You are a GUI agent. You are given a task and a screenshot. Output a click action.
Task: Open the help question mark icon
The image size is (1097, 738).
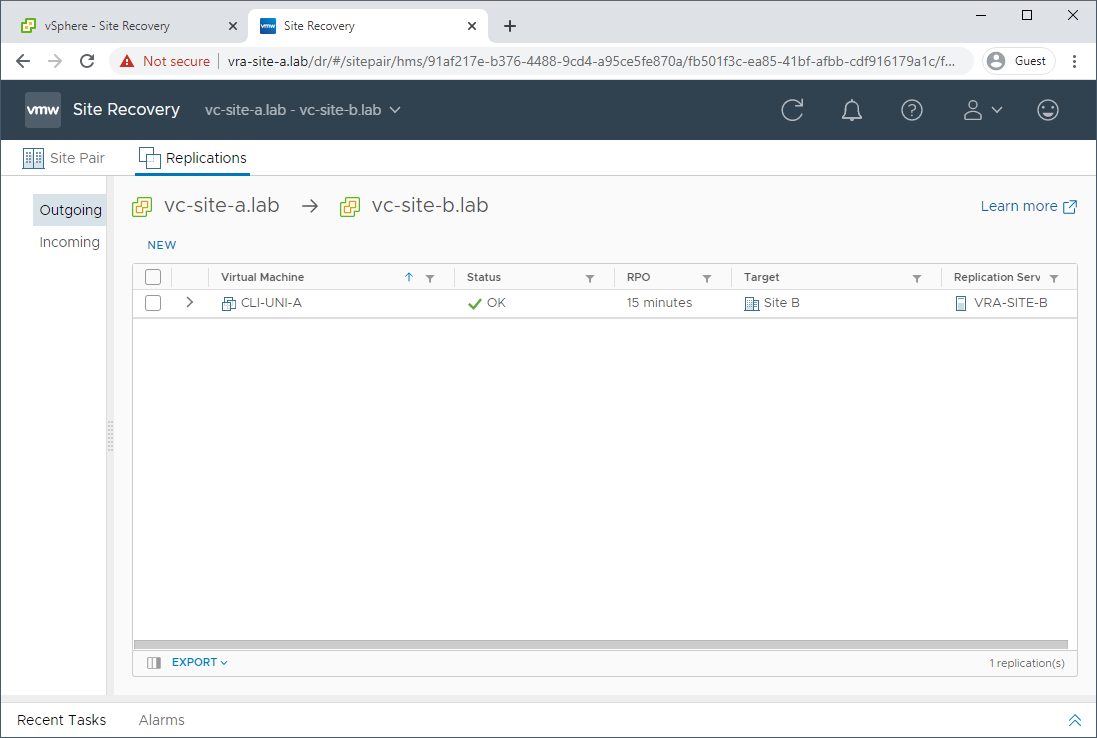pos(912,110)
